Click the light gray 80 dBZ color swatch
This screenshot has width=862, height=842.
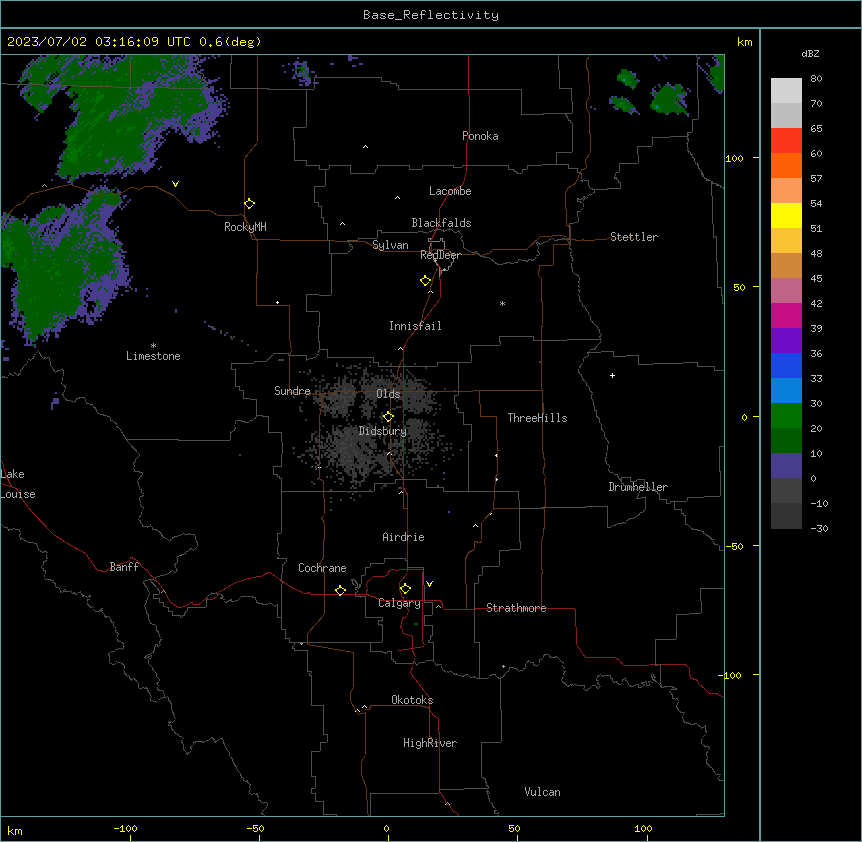coord(786,91)
